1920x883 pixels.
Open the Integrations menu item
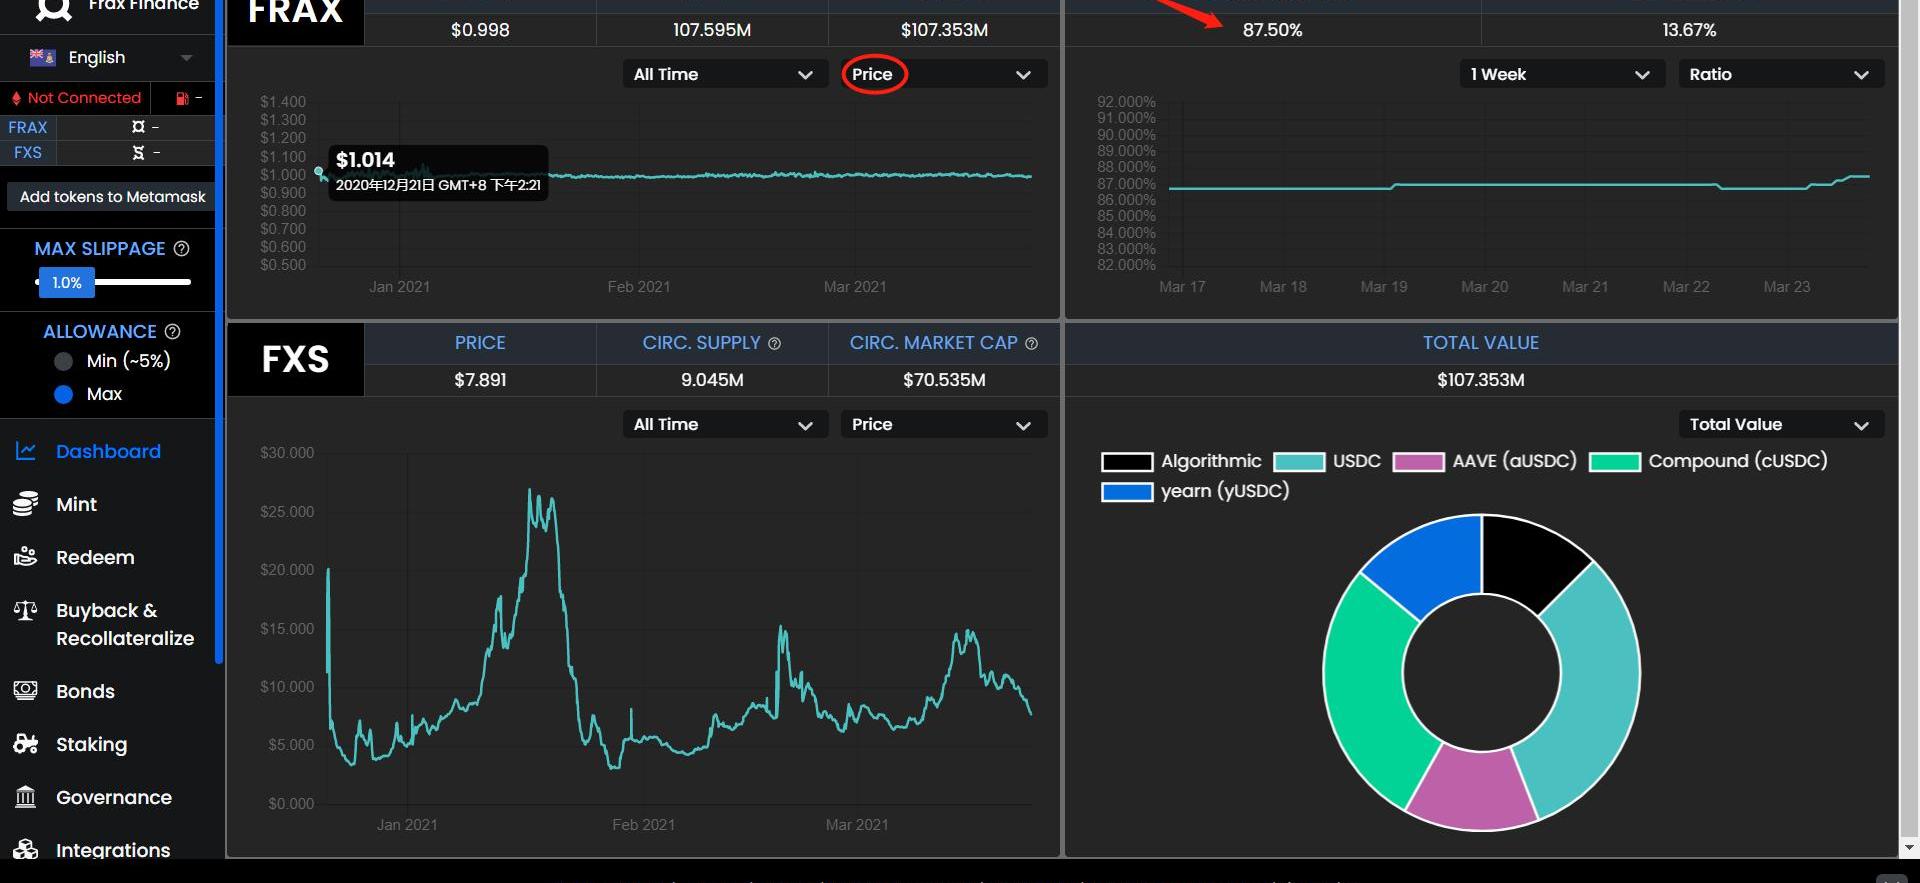point(112,850)
